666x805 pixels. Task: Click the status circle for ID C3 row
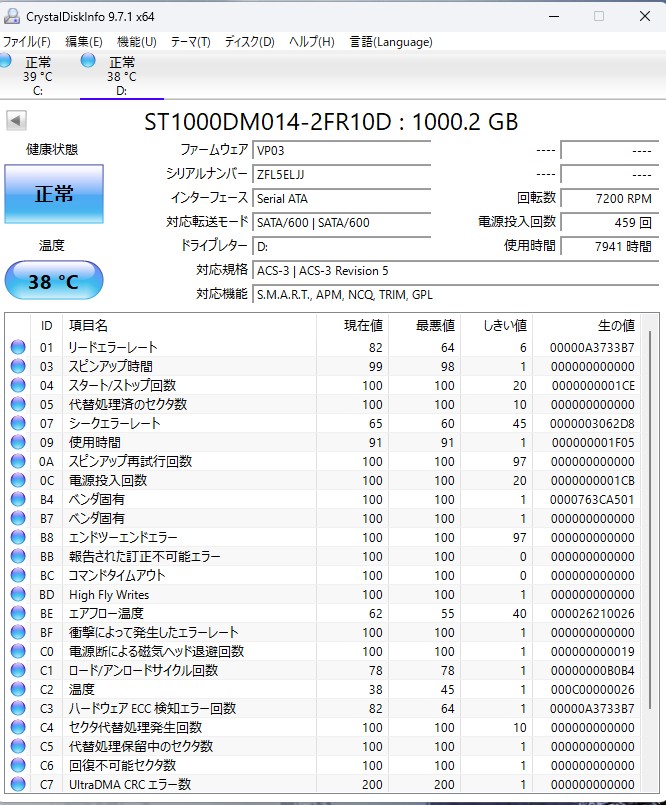point(18,708)
